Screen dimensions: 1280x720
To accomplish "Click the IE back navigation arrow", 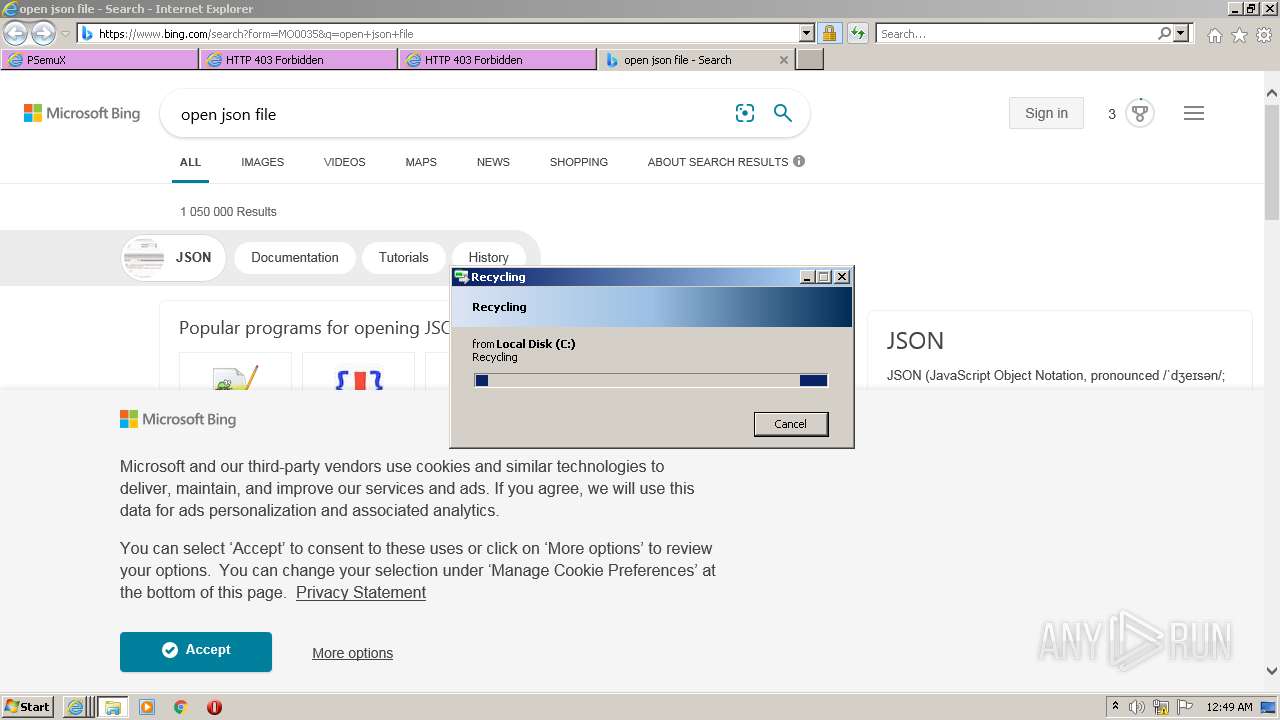I will pos(16,34).
